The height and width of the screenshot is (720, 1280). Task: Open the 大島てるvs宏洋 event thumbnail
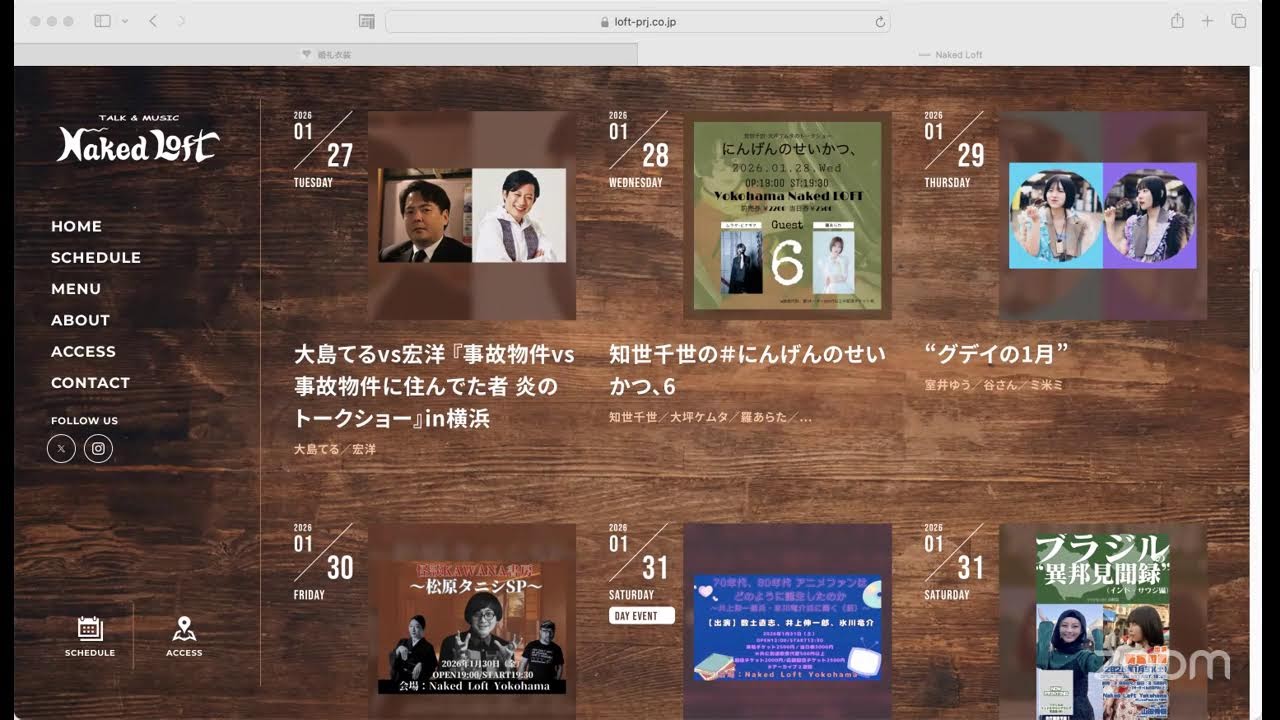point(472,215)
